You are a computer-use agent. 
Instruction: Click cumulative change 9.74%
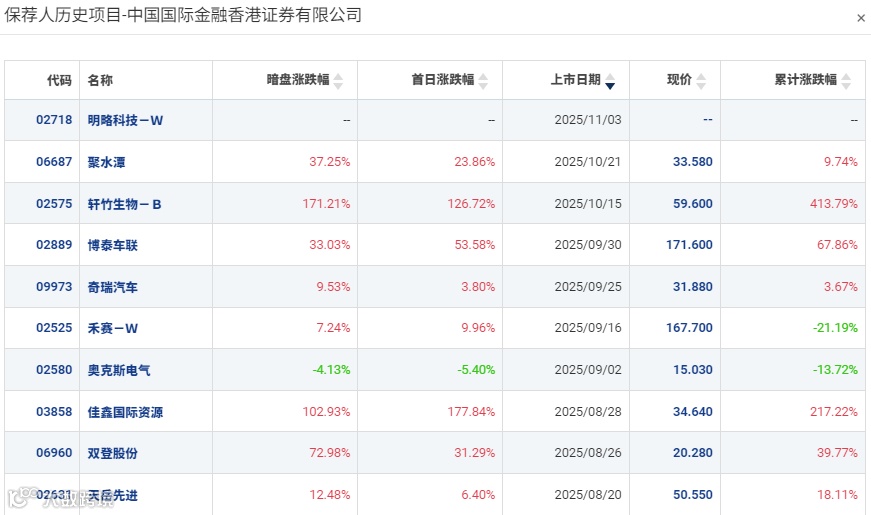click(840, 162)
